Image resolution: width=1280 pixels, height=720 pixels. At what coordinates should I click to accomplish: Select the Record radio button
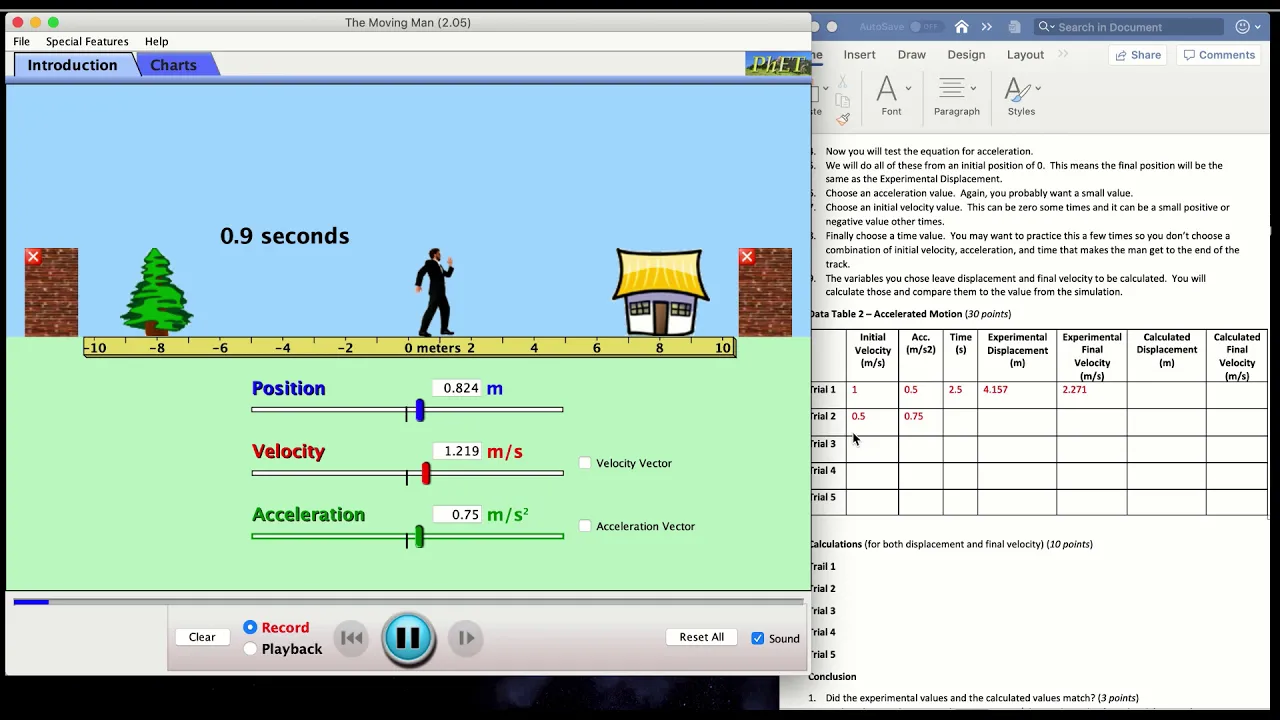[250, 628]
